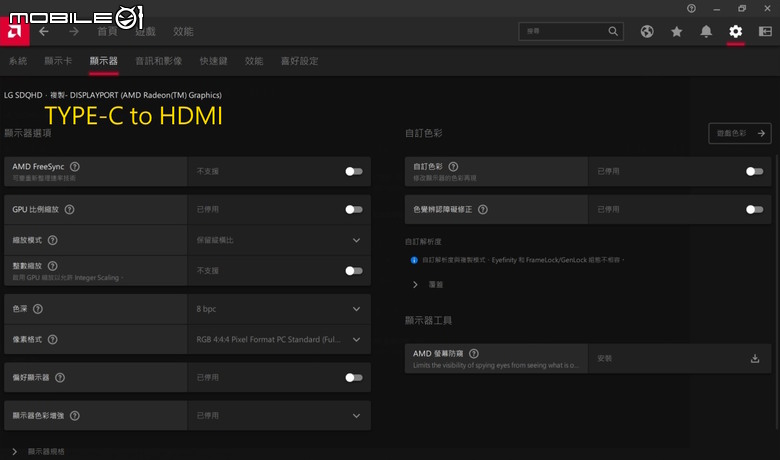
Task: Click the blue info icon under 自訂解析度
Action: click(x=414, y=260)
